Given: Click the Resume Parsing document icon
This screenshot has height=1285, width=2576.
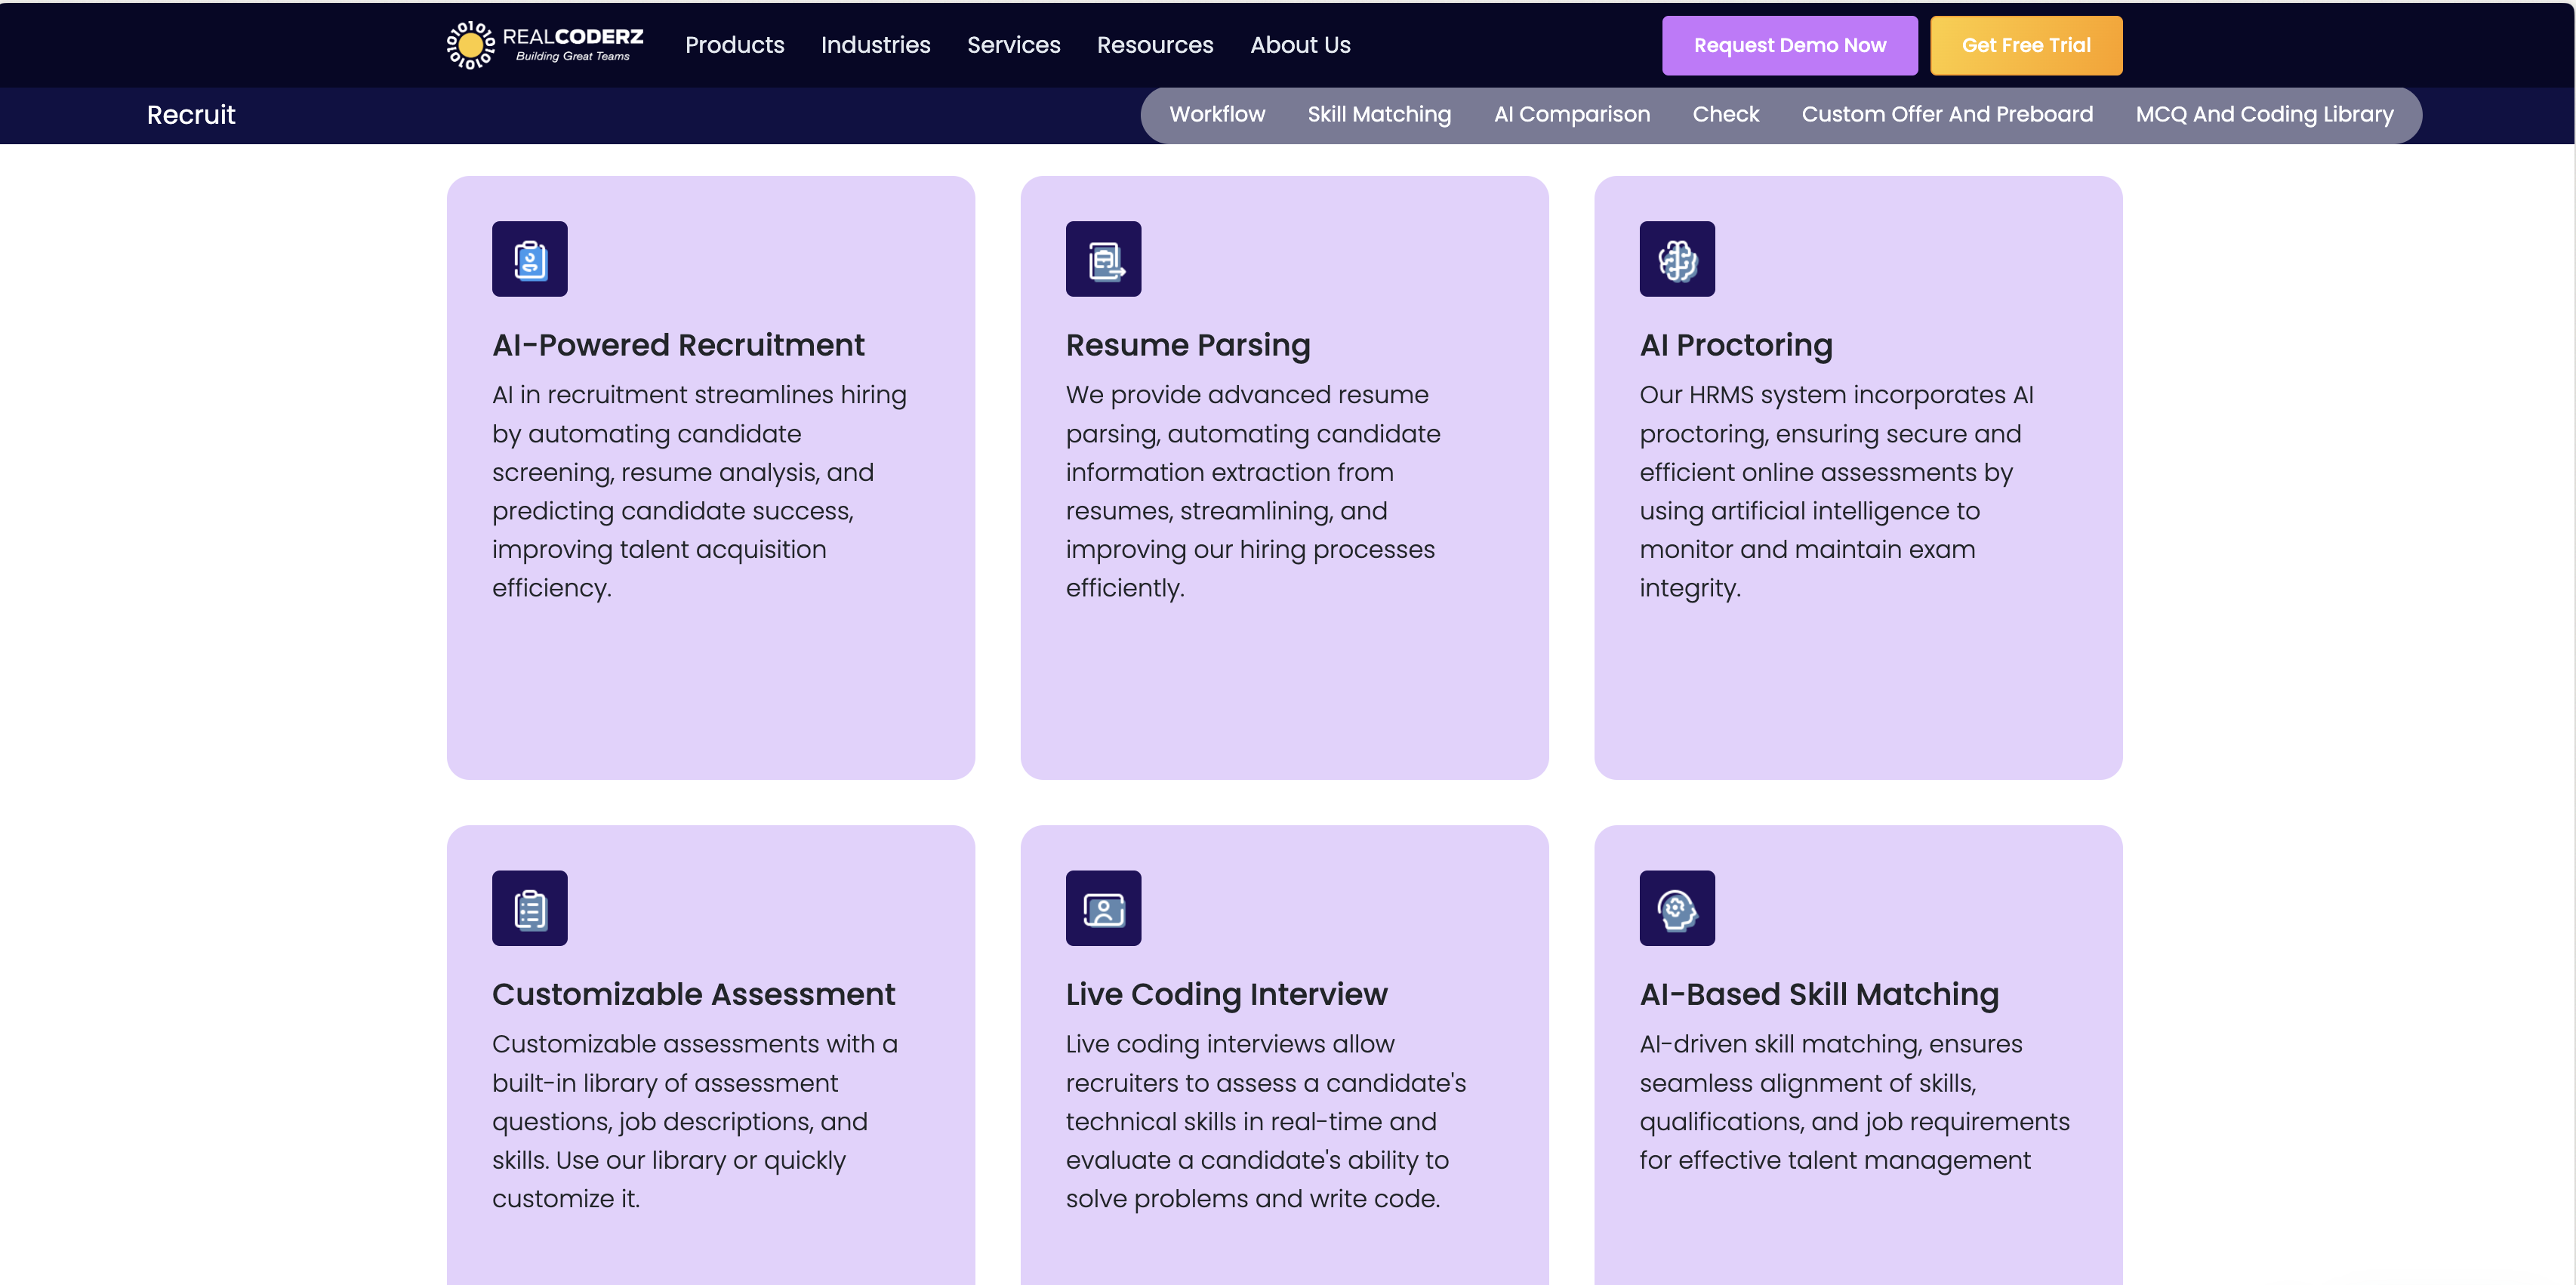Looking at the screenshot, I should coord(1104,258).
